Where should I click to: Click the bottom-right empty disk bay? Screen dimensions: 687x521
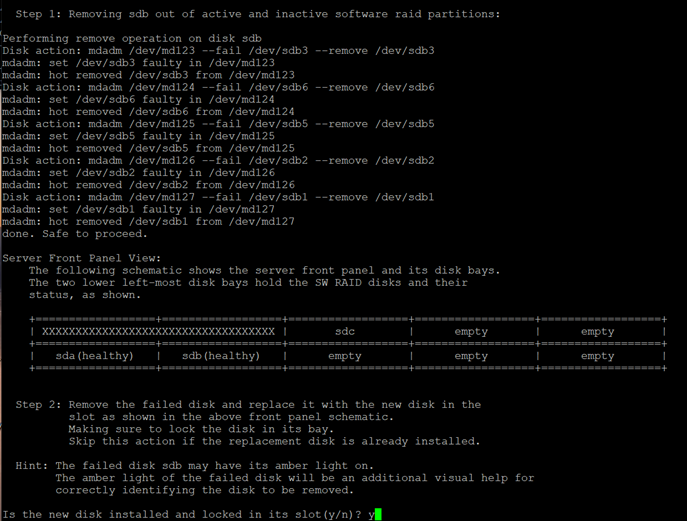[597, 355]
